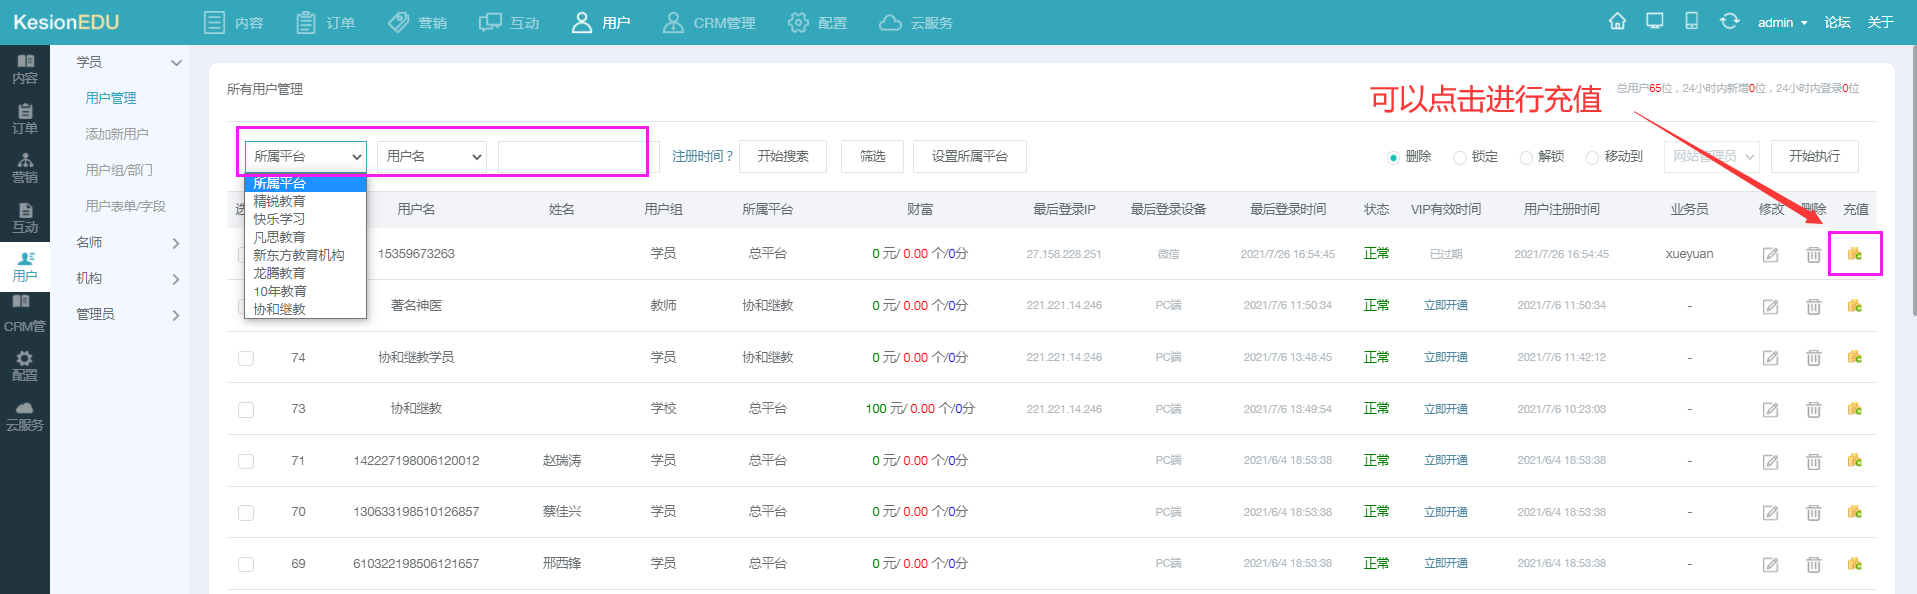Screen dimensions: 1917x594
Task: Expand the 名师 sidebar section
Action: click(x=128, y=242)
